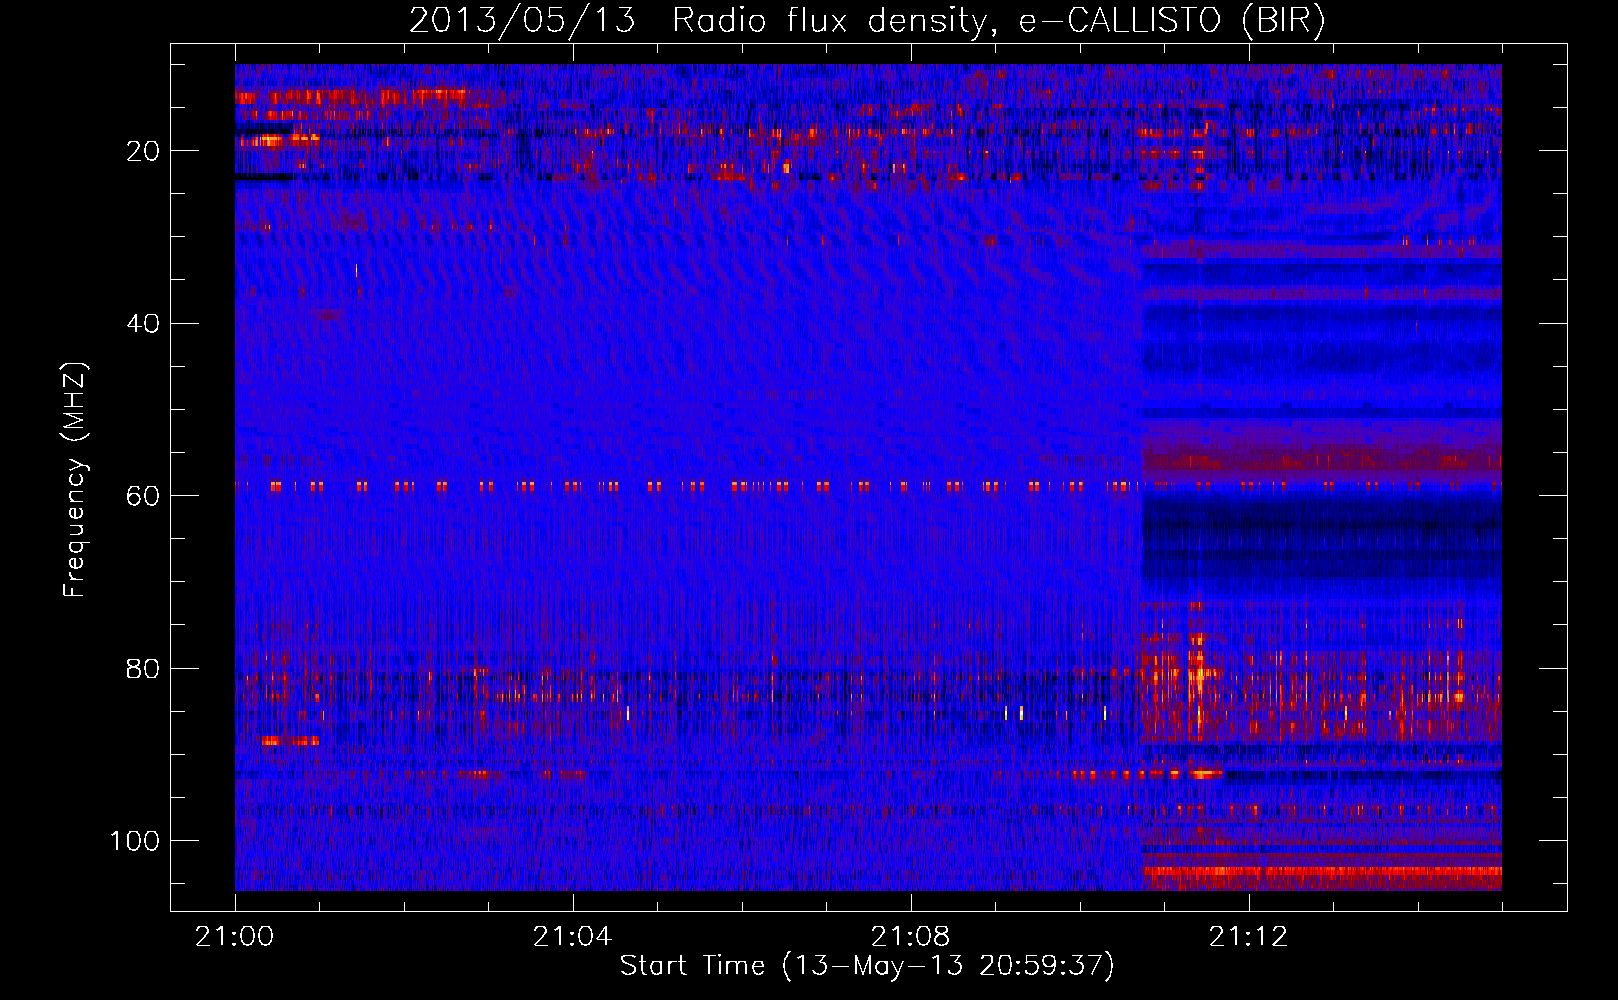Click the '100' frequency axis label

tap(135, 841)
